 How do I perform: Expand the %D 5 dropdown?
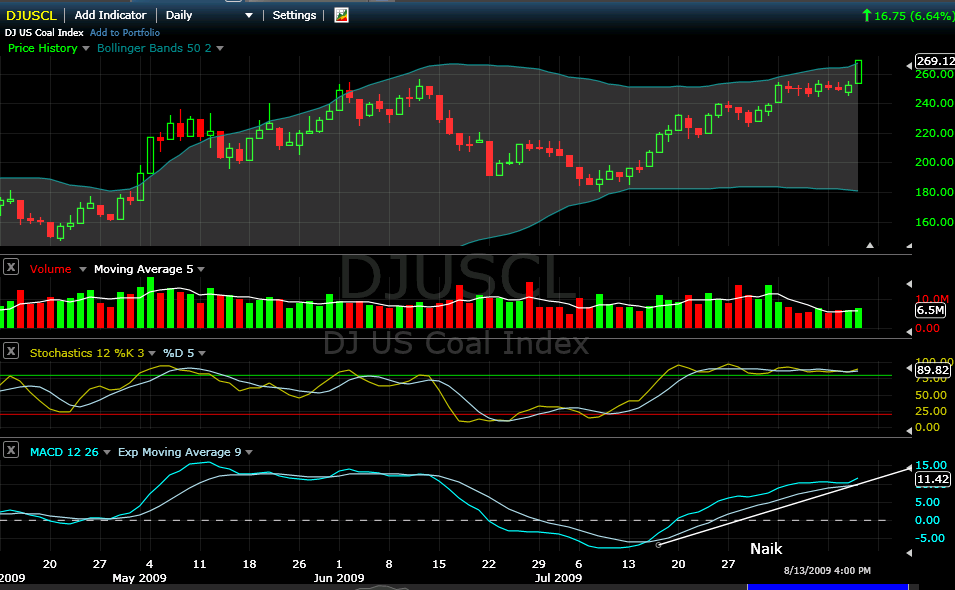202,353
